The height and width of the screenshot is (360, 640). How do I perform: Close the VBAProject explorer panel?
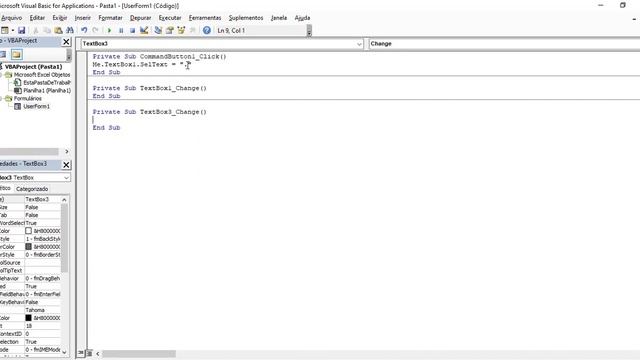pyautogui.click(x=66, y=42)
